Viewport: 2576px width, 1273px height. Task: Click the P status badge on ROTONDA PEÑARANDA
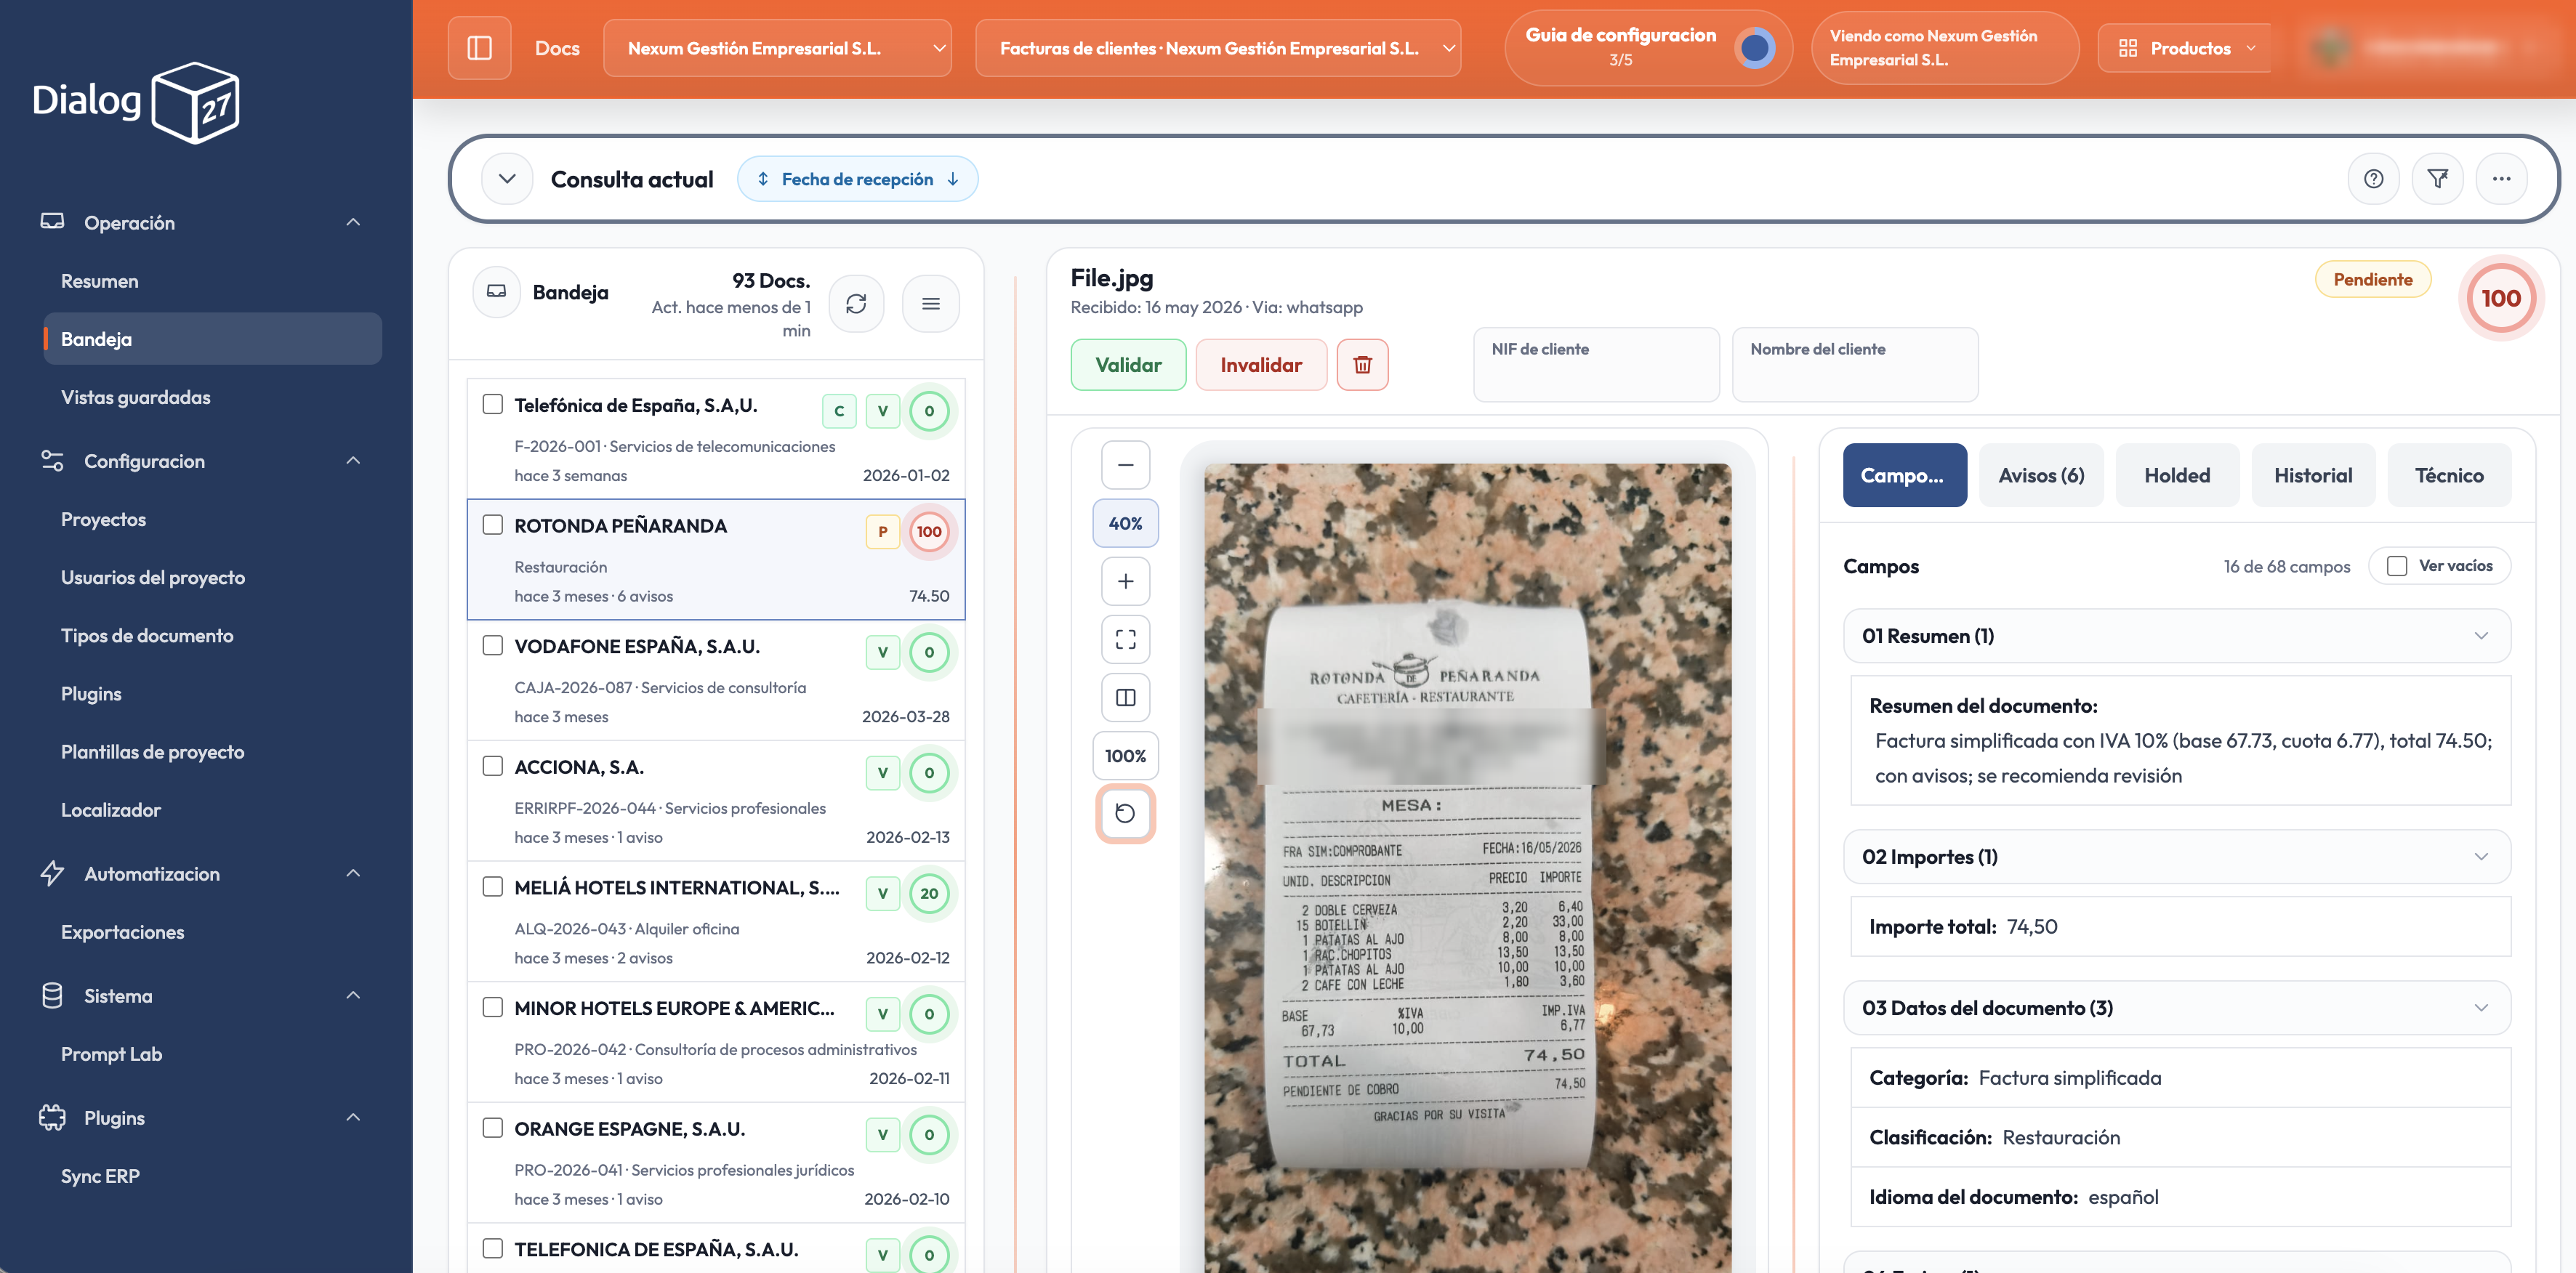(x=882, y=532)
